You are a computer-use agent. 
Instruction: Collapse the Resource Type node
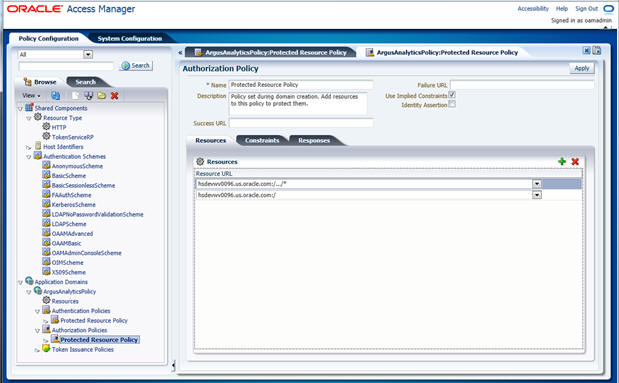pyautogui.click(x=29, y=118)
